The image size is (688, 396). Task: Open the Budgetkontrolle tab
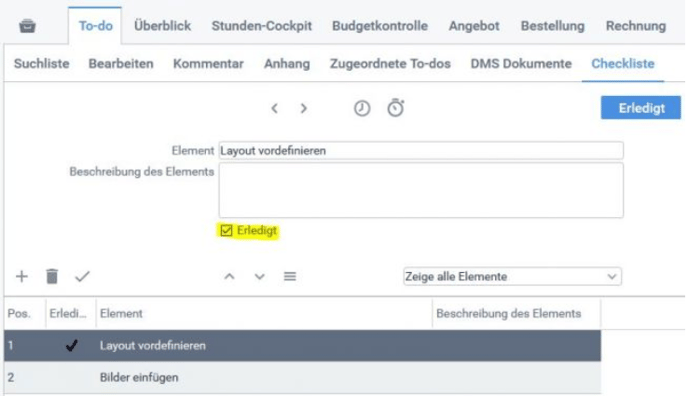(x=380, y=26)
